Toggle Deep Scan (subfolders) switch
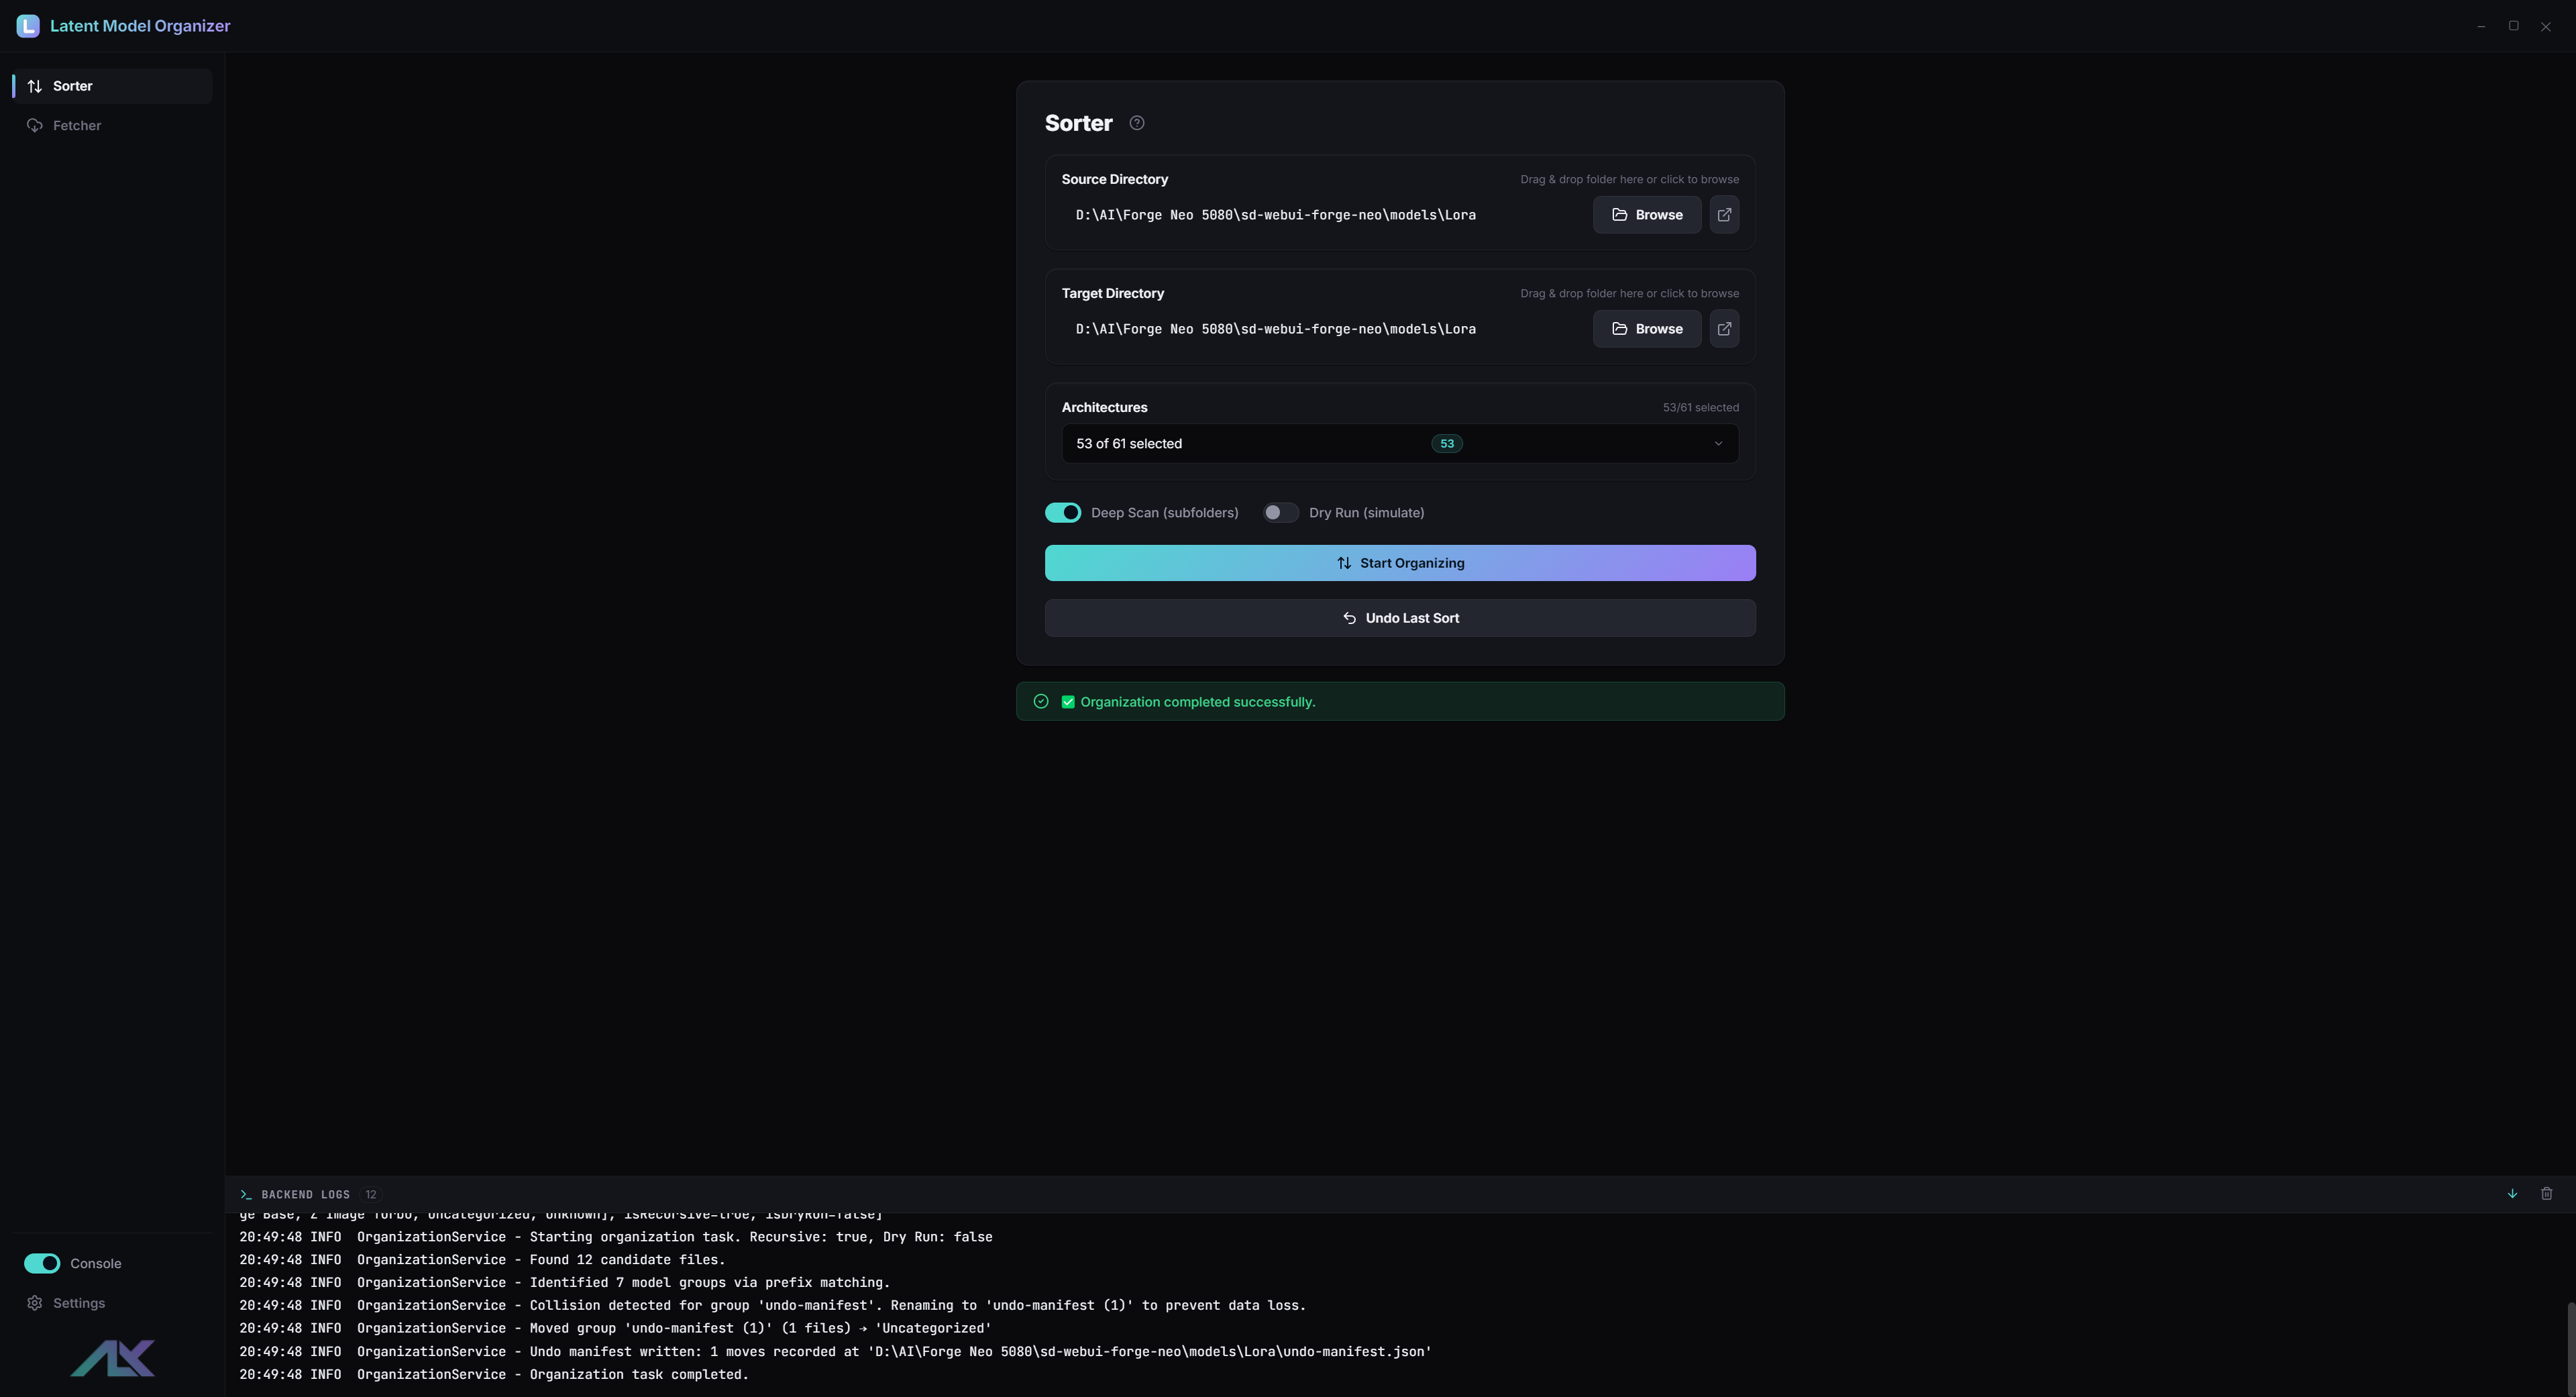This screenshot has width=2576, height=1397. pyautogui.click(x=1063, y=513)
